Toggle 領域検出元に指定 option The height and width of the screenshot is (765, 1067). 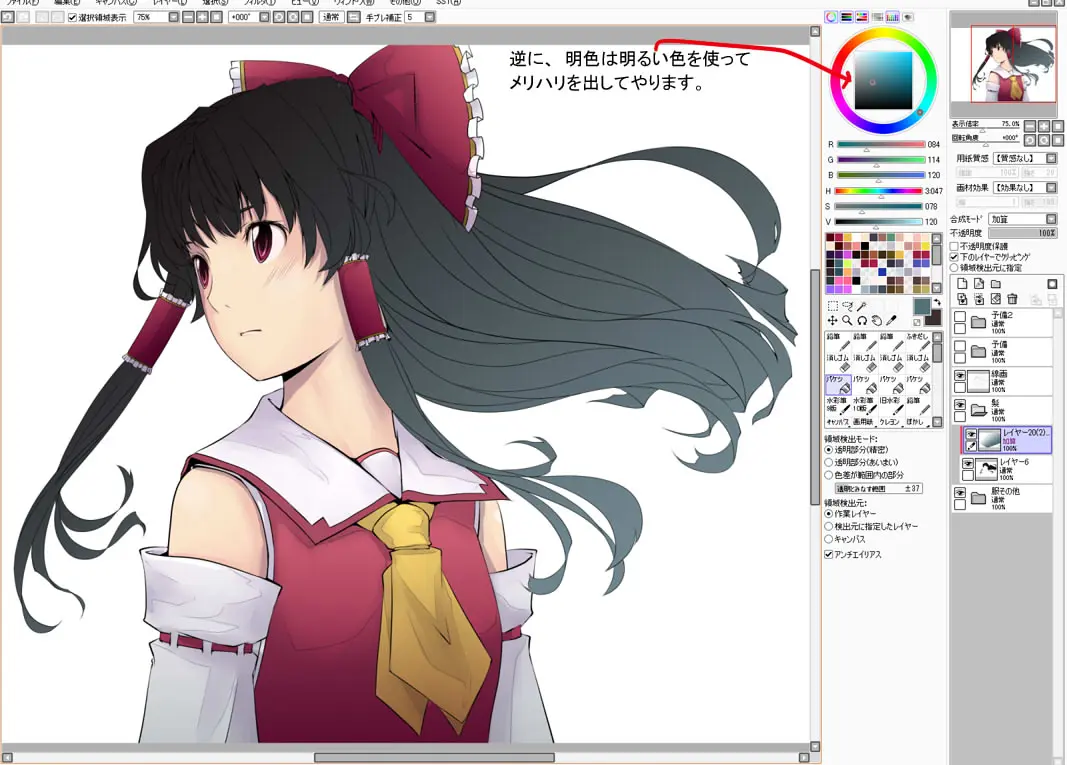click(x=954, y=268)
